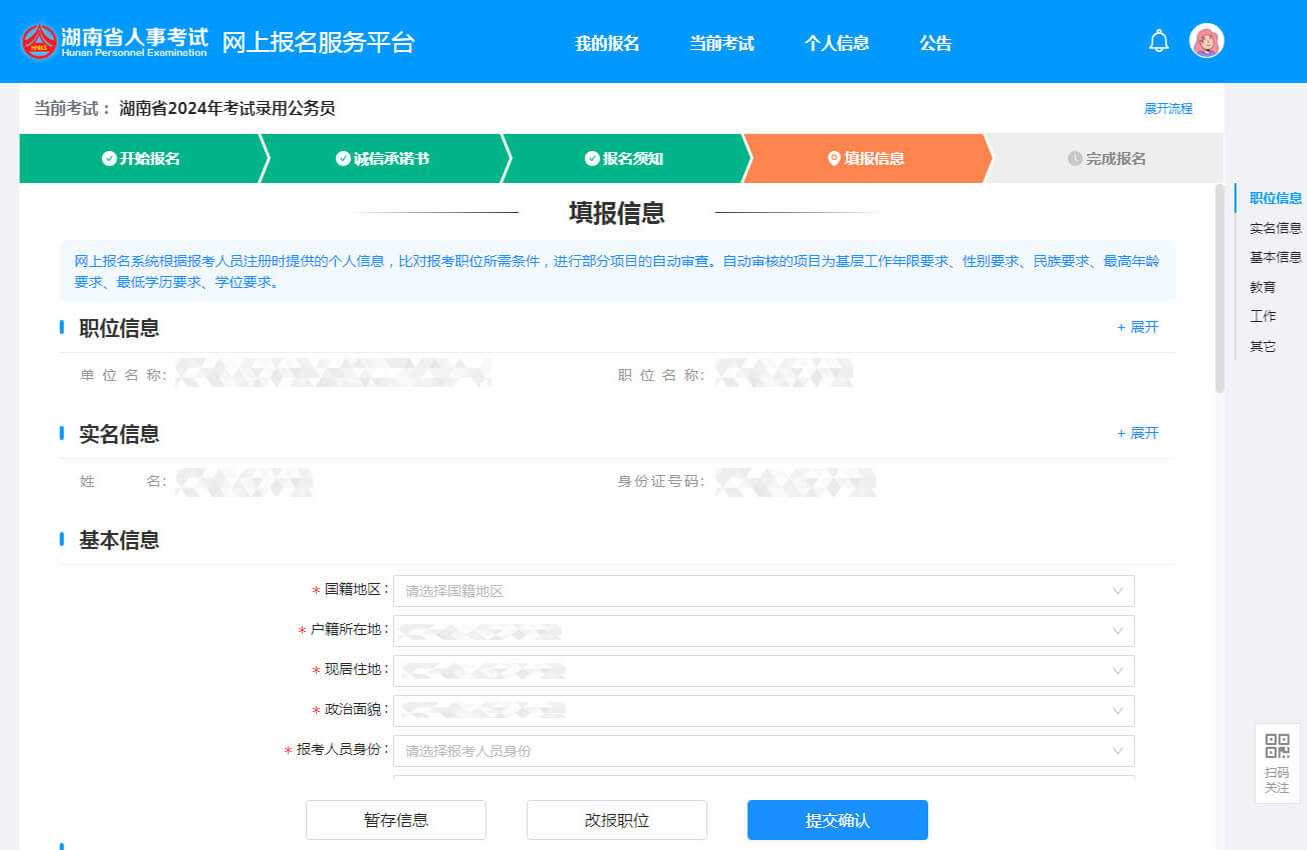Open the 个人信息 menu item
This screenshot has height=850, width=1307.
(x=837, y=44)
